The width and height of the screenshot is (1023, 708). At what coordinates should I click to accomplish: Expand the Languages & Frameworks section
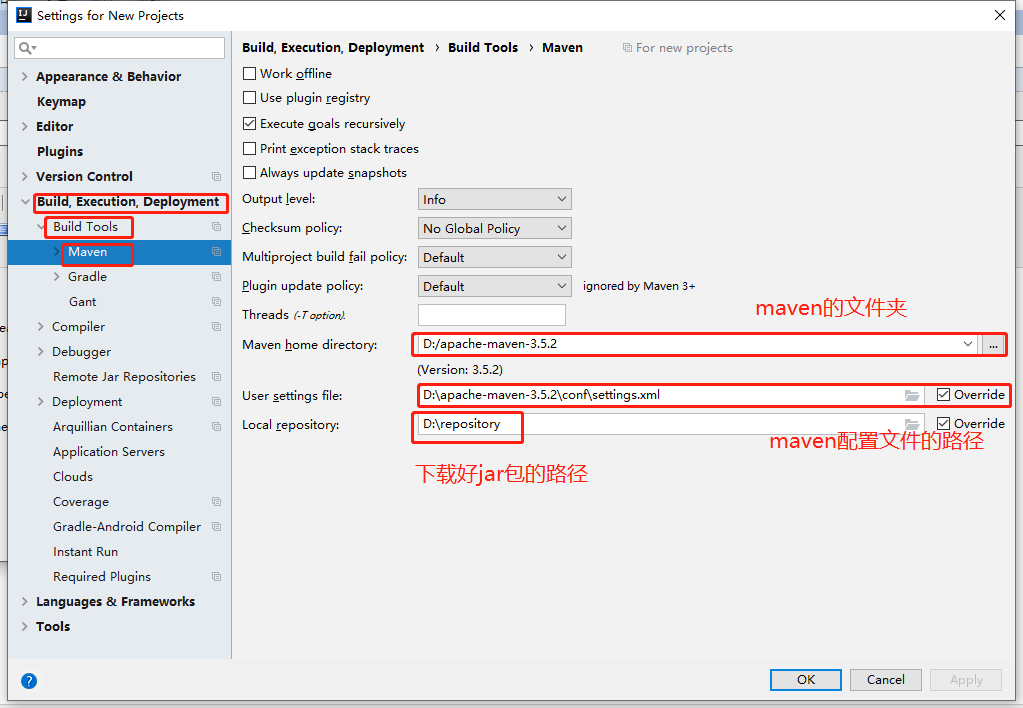25,602
